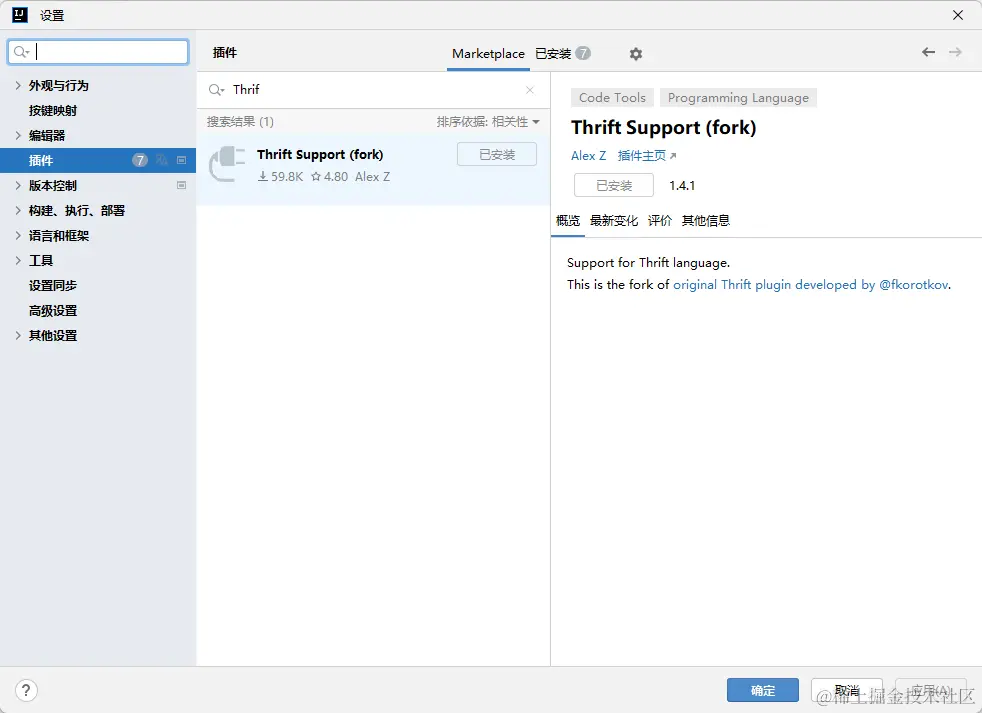Click the plugin search magnifier icon

point(216,90)
